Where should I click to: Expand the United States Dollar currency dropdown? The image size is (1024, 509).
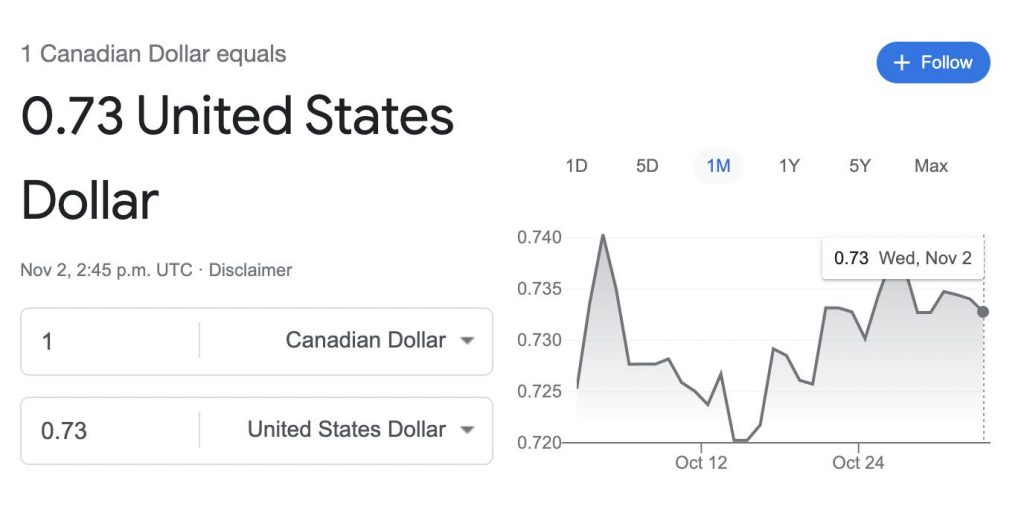click(x=346, y=430)
